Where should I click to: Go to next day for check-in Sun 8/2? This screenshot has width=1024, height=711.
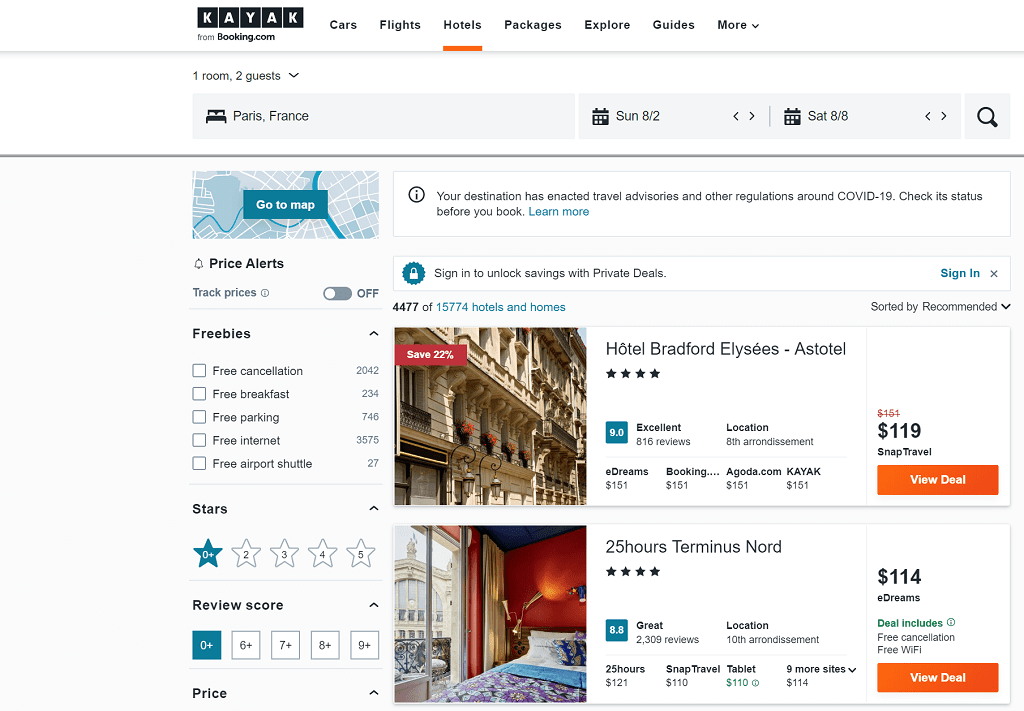(752, 116)
